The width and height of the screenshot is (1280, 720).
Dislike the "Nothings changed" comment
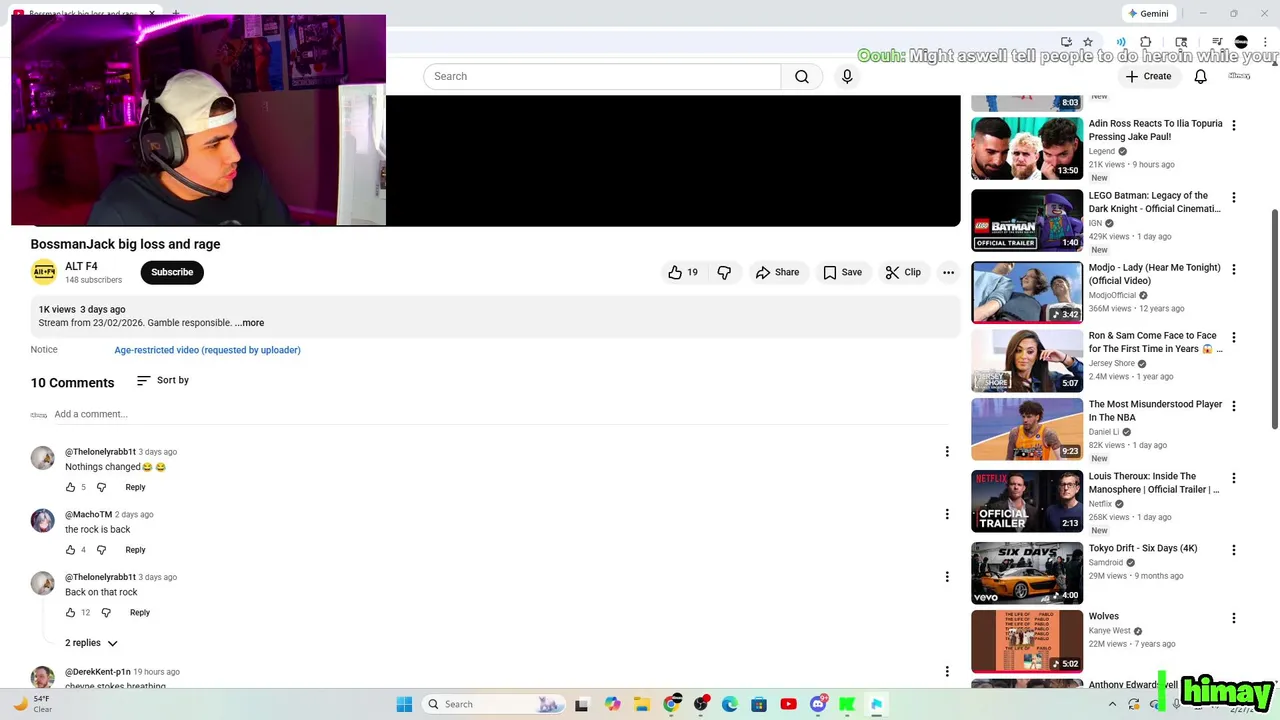[101, 487]
